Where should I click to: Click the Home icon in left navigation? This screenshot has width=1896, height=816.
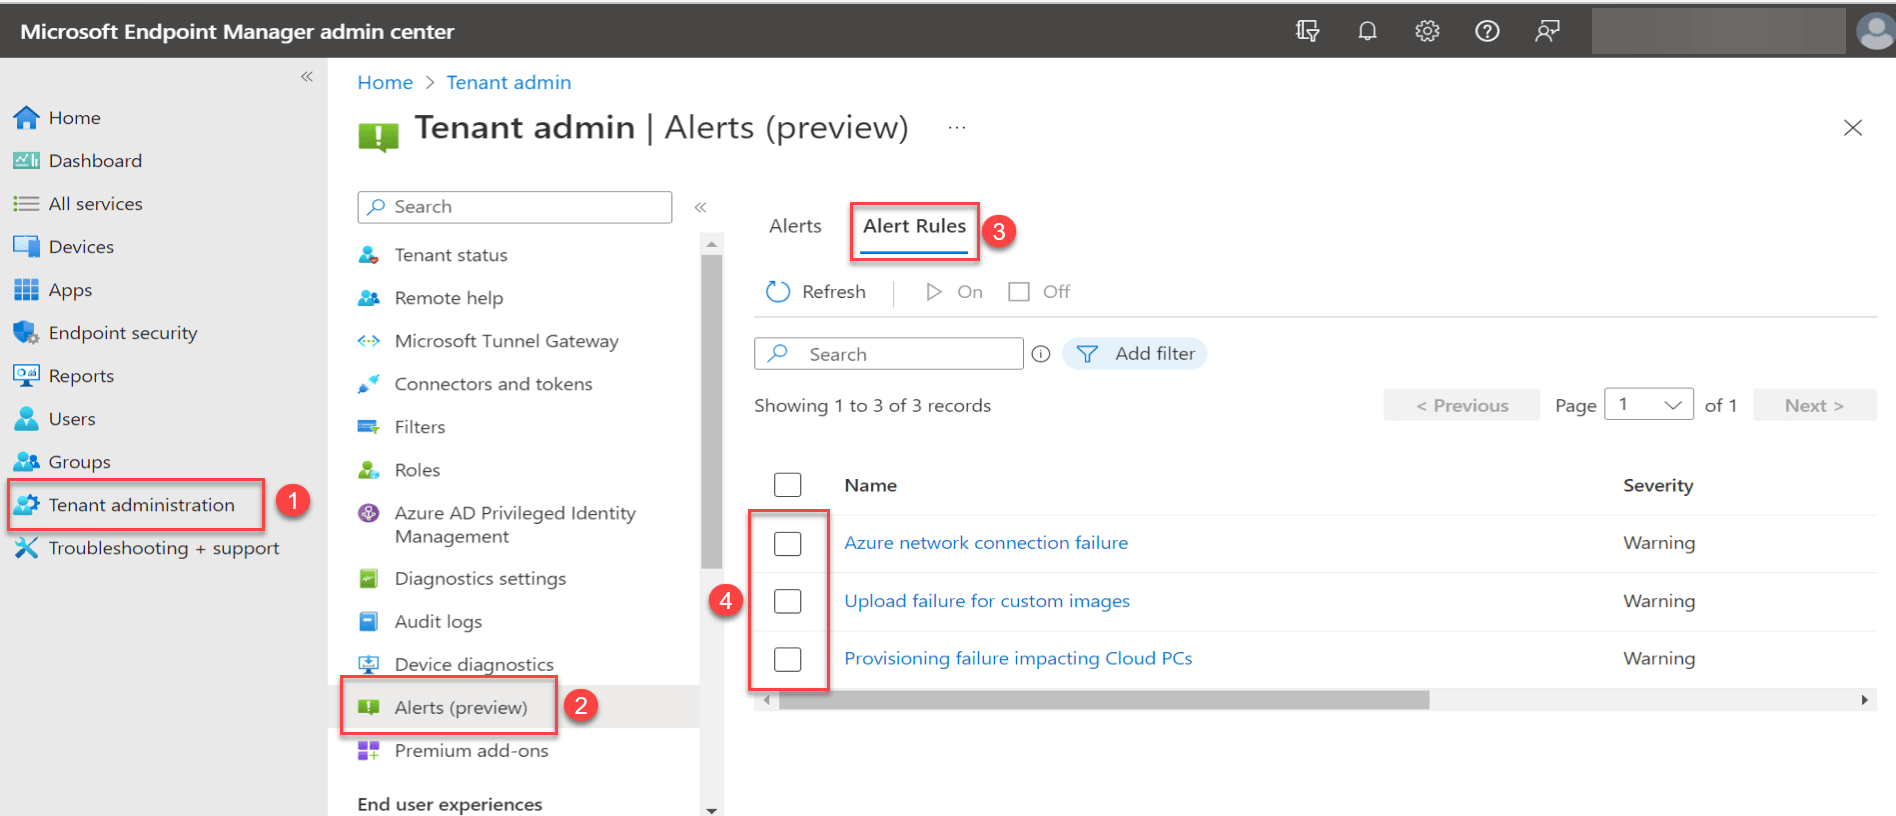(26, 118)
